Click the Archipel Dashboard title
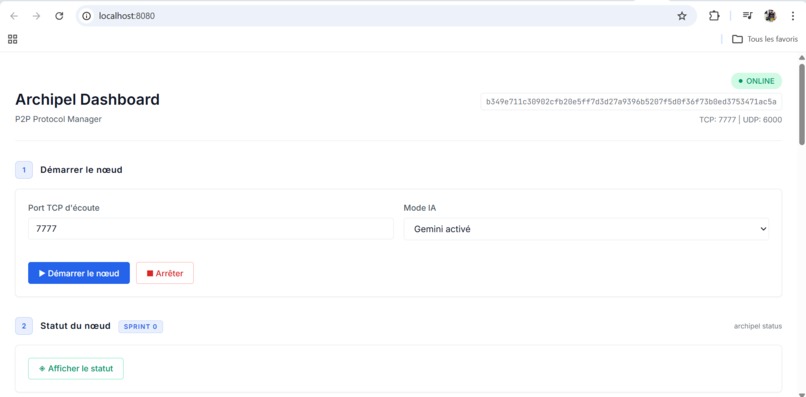Image resolution: width=806 pixels, height=397 pixels. coord(87,100)
